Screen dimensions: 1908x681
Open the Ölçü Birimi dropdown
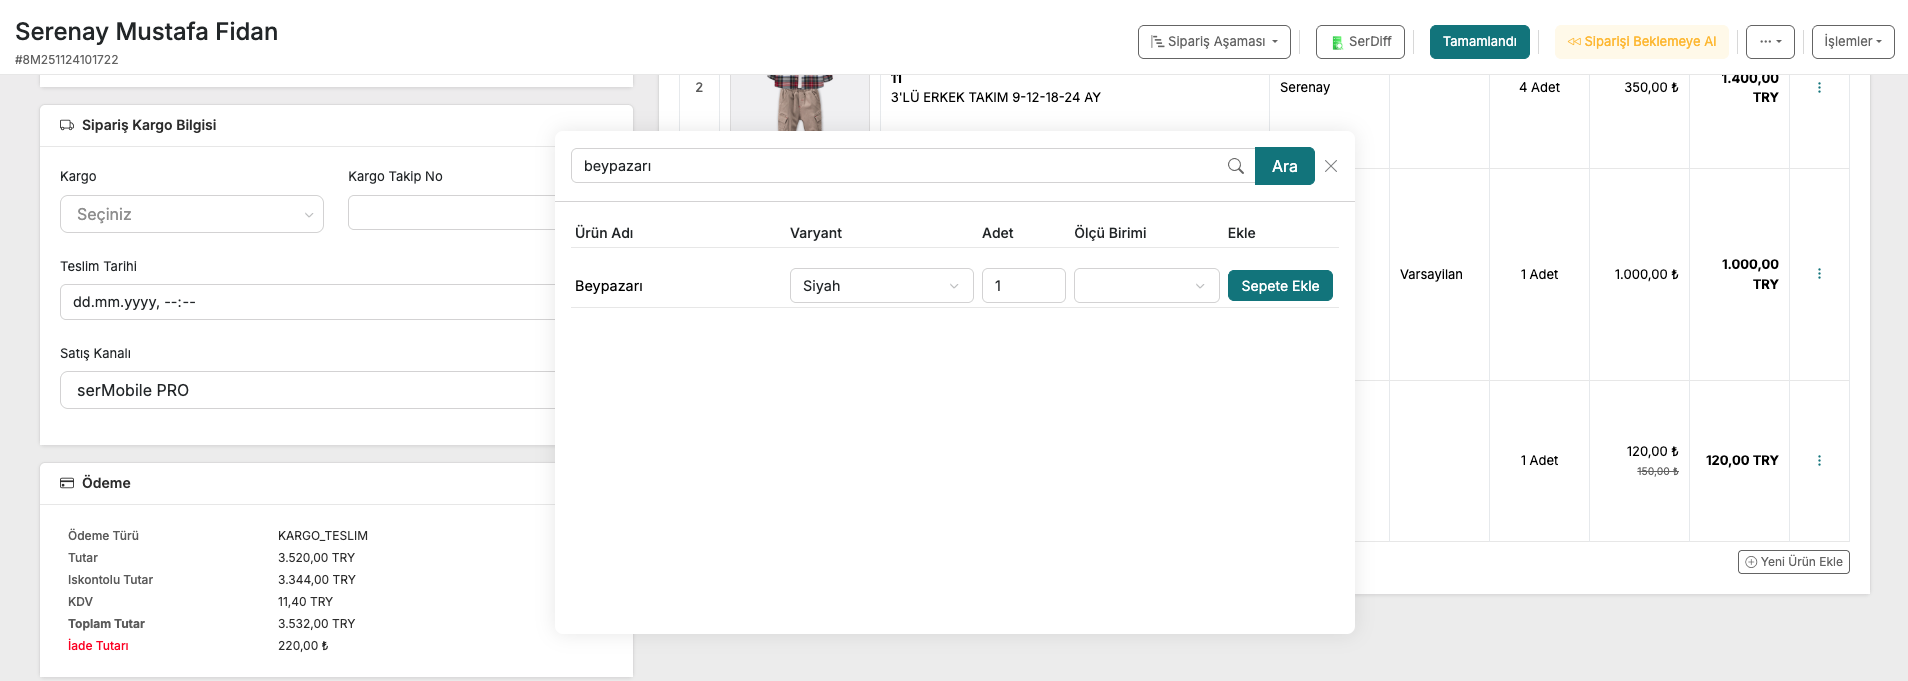(1146, 286)
